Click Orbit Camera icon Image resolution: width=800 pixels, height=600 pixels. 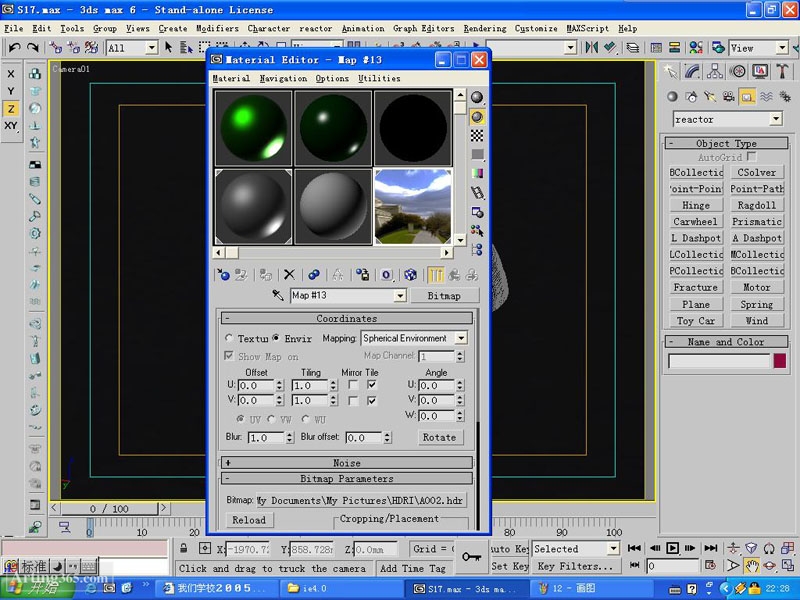(x=769, y=565)
